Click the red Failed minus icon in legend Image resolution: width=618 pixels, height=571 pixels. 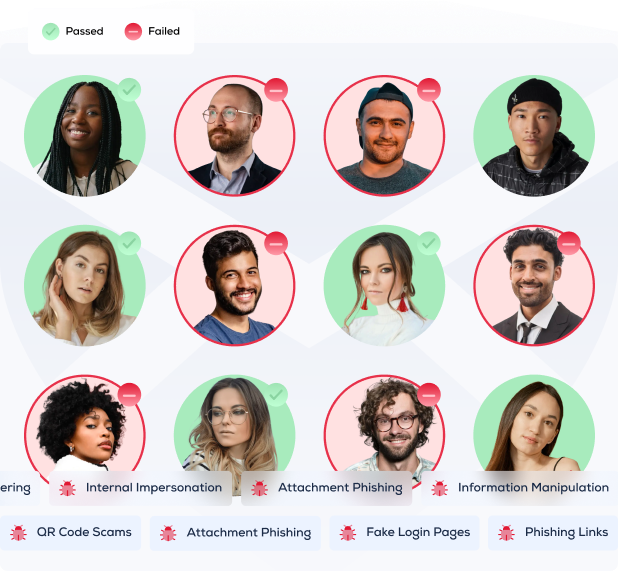133,32
